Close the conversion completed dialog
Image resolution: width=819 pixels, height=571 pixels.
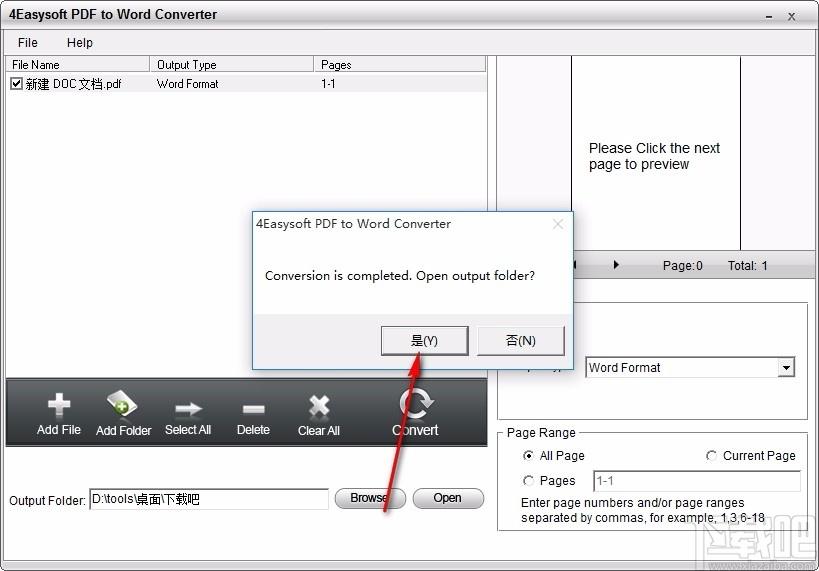click(558, 224)
